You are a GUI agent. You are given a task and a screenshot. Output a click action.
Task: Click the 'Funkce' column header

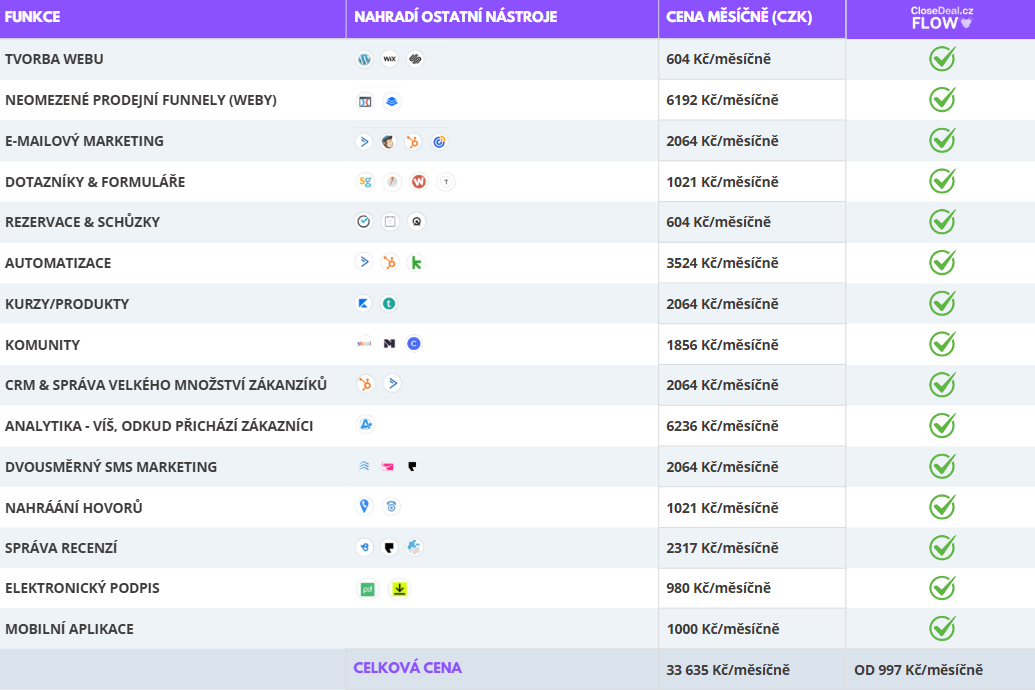33,17
